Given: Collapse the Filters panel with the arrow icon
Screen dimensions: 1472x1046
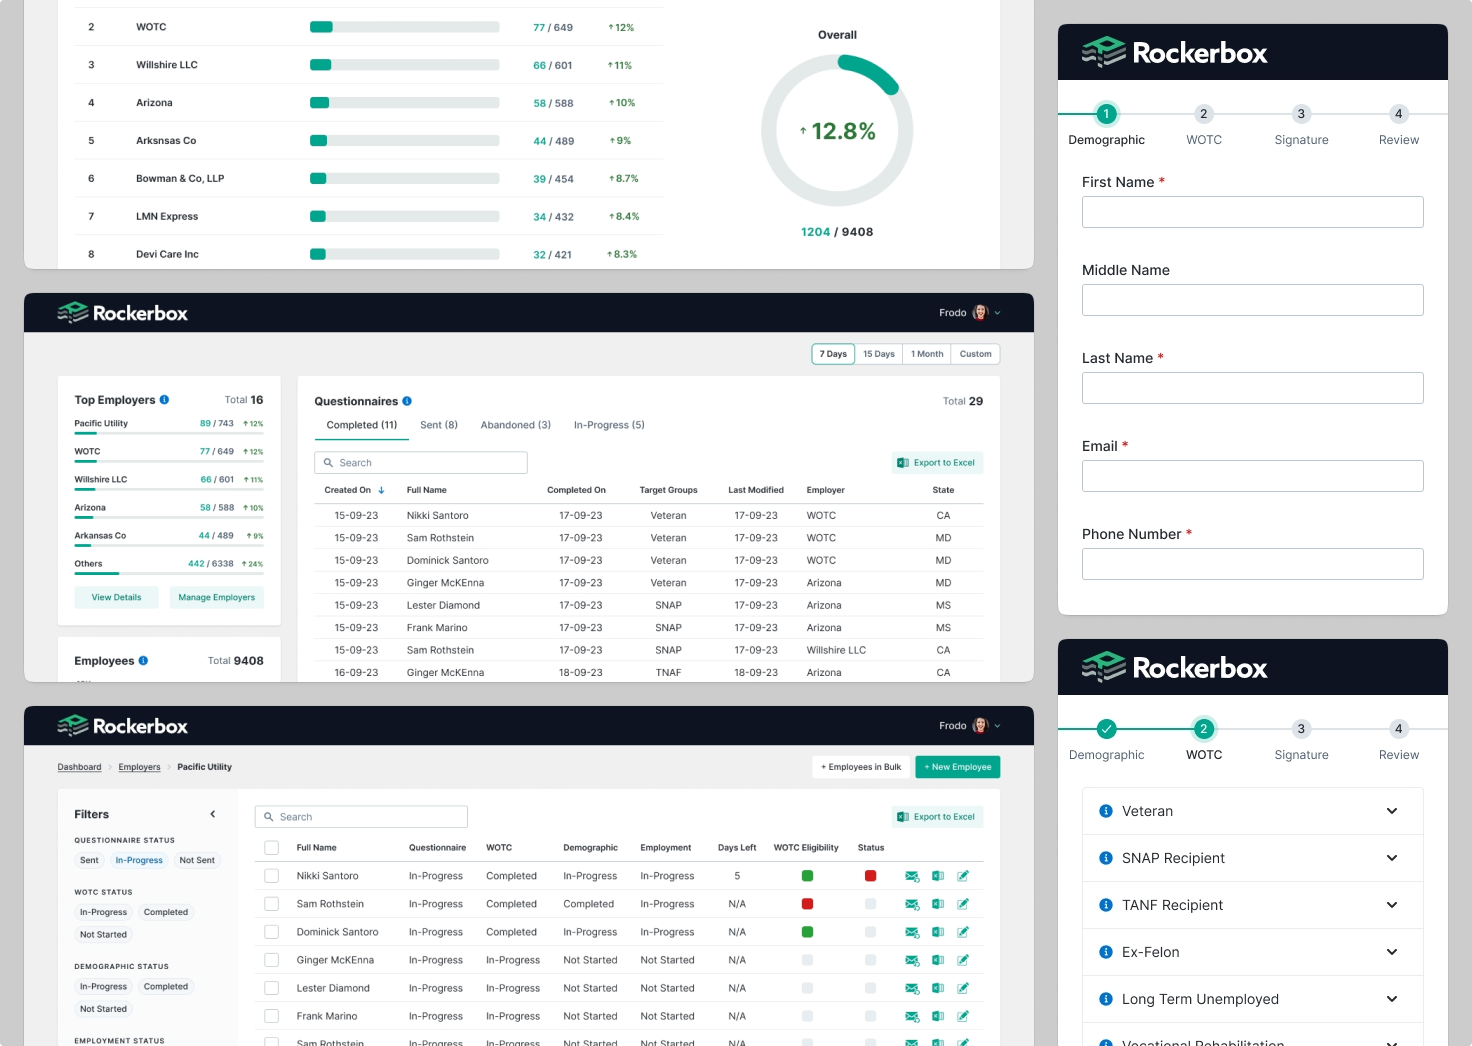Looking at the screenshot, I should coord(213,814).
